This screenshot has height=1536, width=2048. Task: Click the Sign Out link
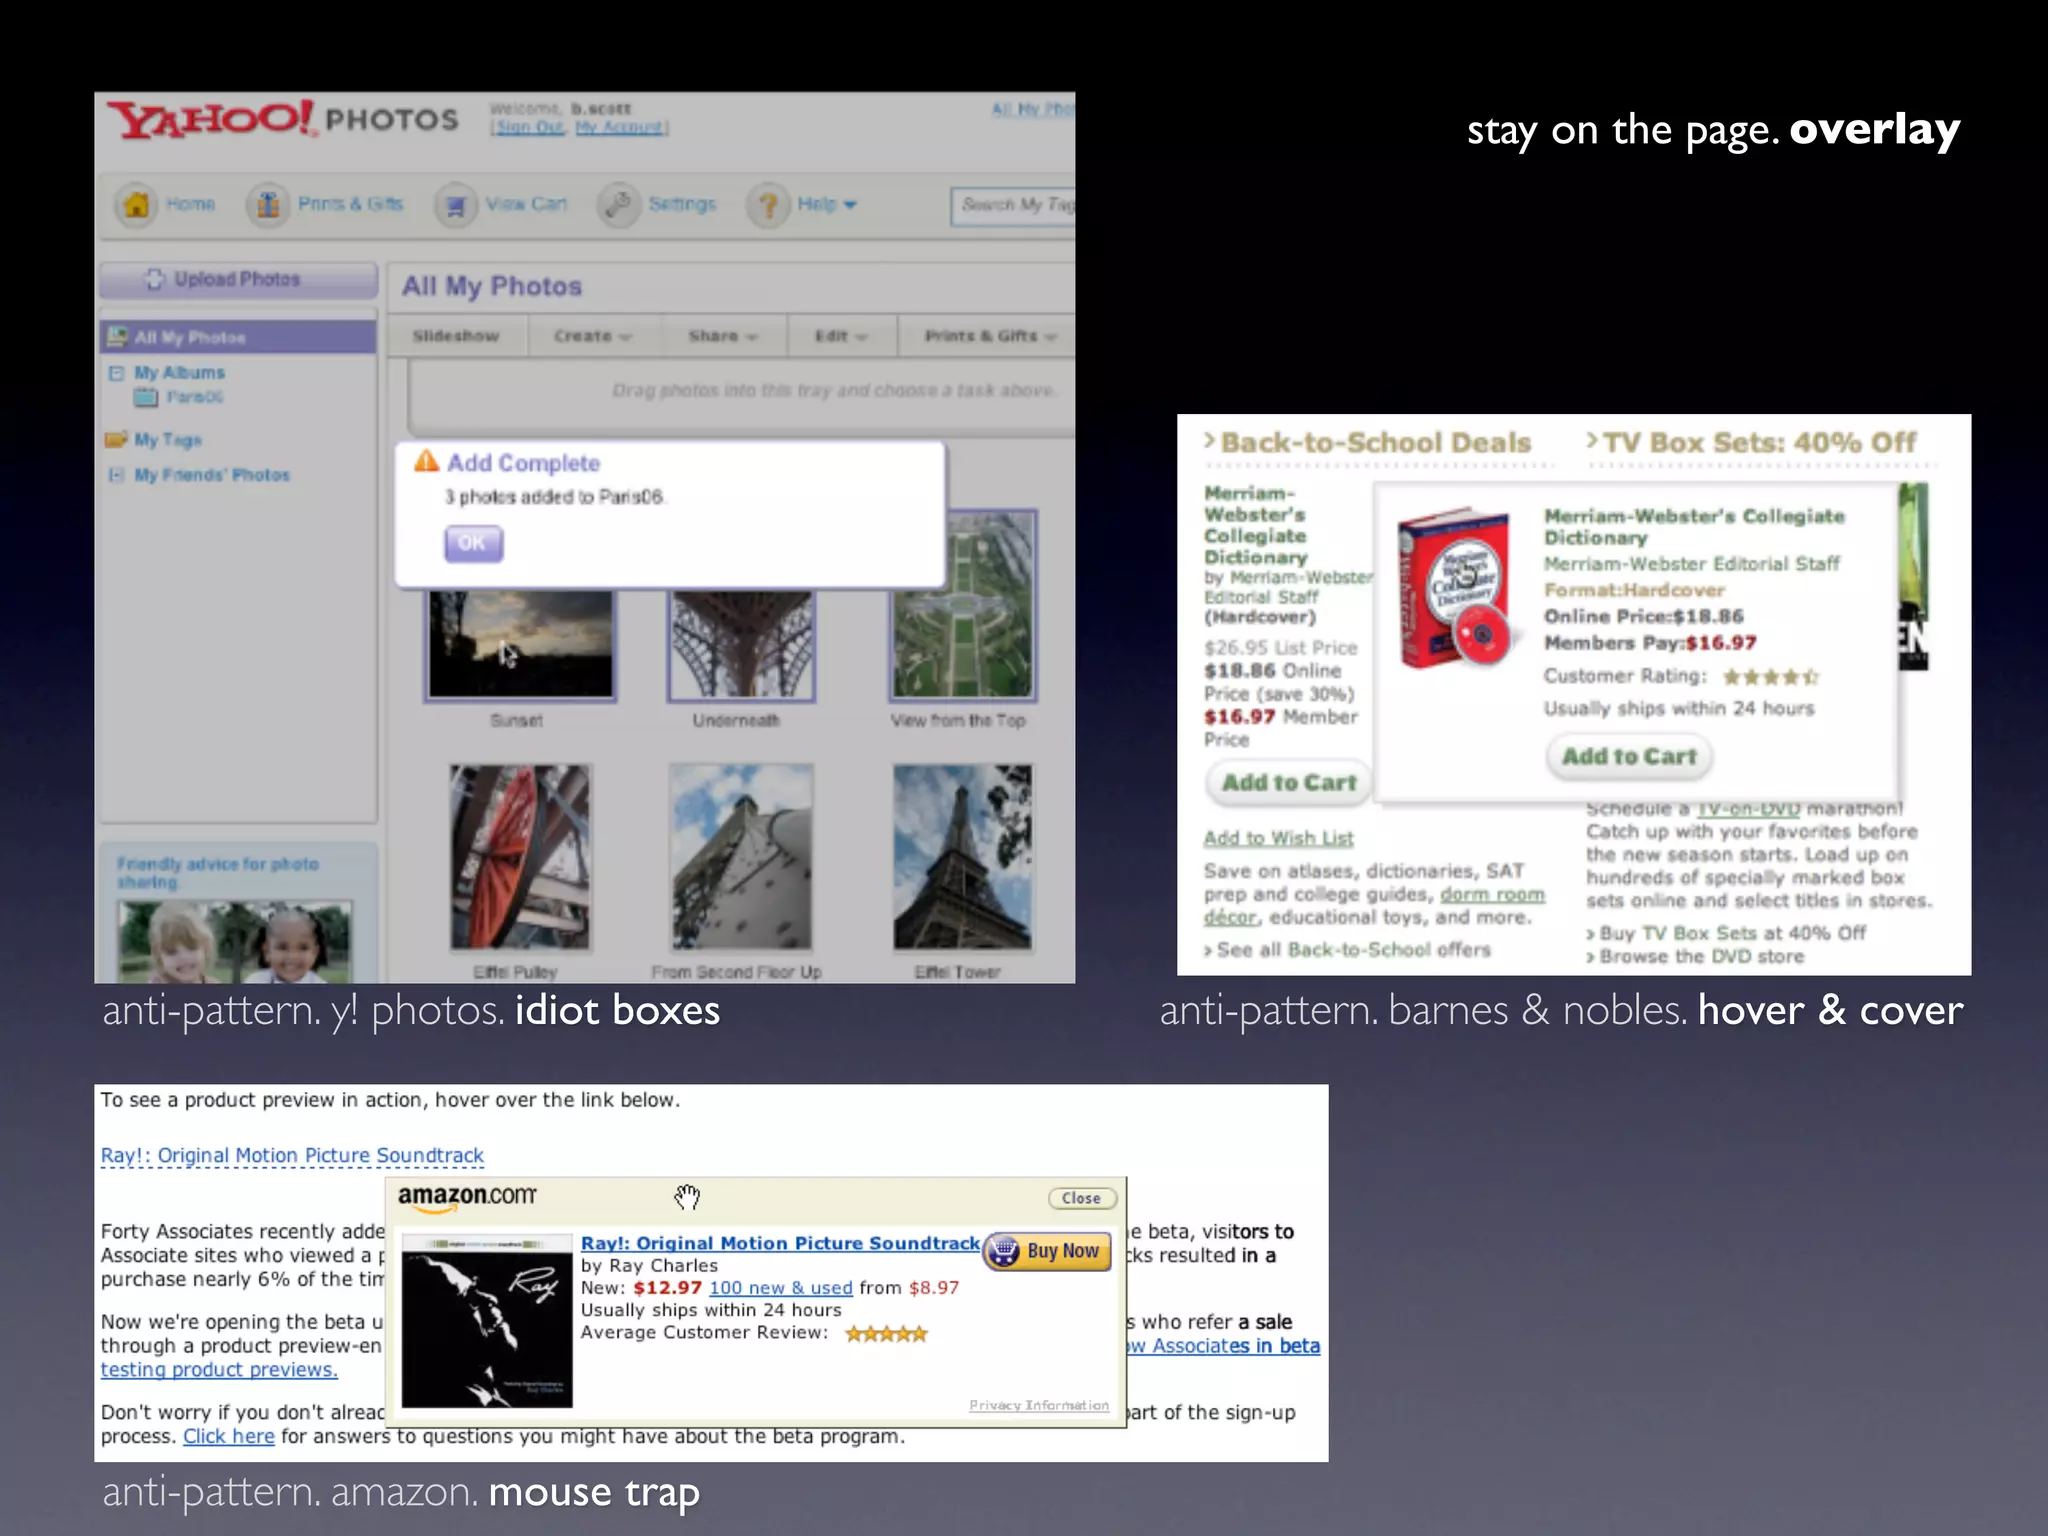point(531,128)
